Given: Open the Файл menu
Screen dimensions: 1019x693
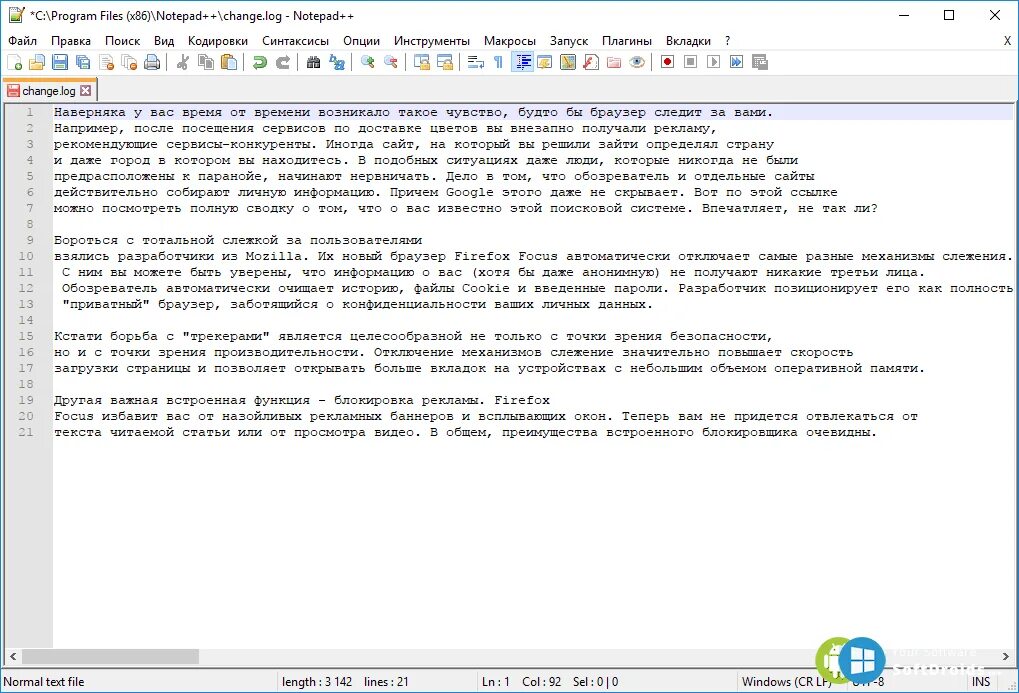Looking at the screenshot, I should (x=23, y=41).
